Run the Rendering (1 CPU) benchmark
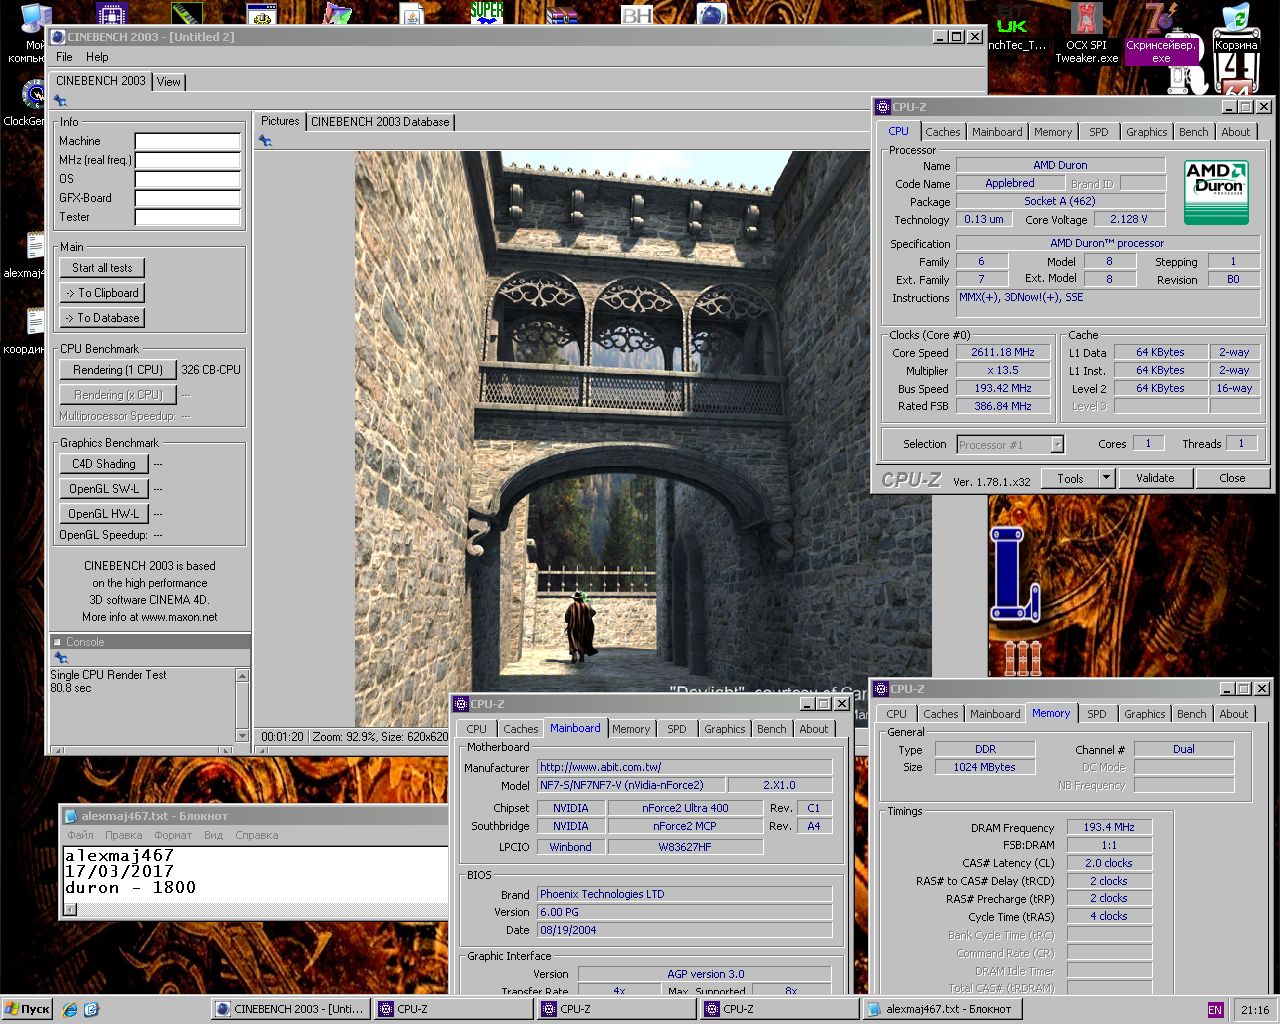 click(x=118, y=370)
